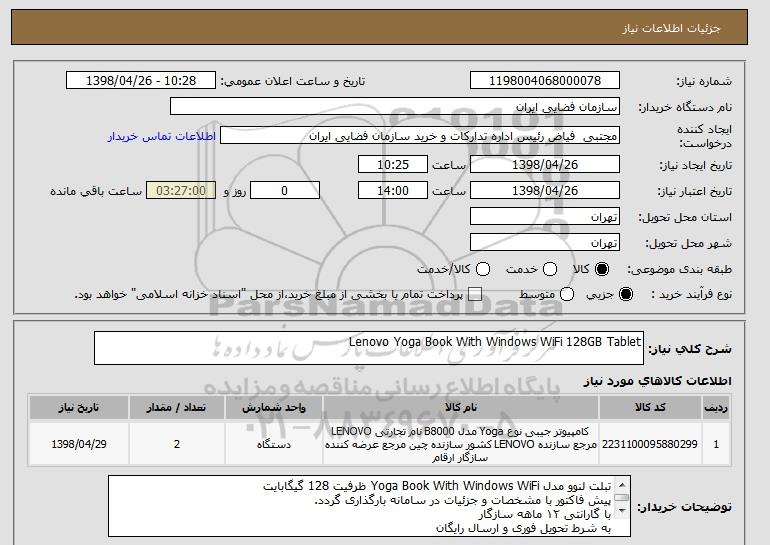Click the scroll up arrow in buyer notes

tap(622, 485)
